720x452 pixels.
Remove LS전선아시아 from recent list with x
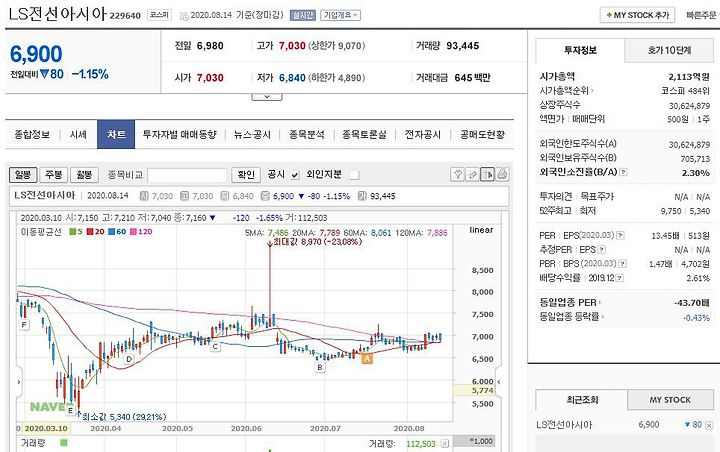click(x=709, y=425)
